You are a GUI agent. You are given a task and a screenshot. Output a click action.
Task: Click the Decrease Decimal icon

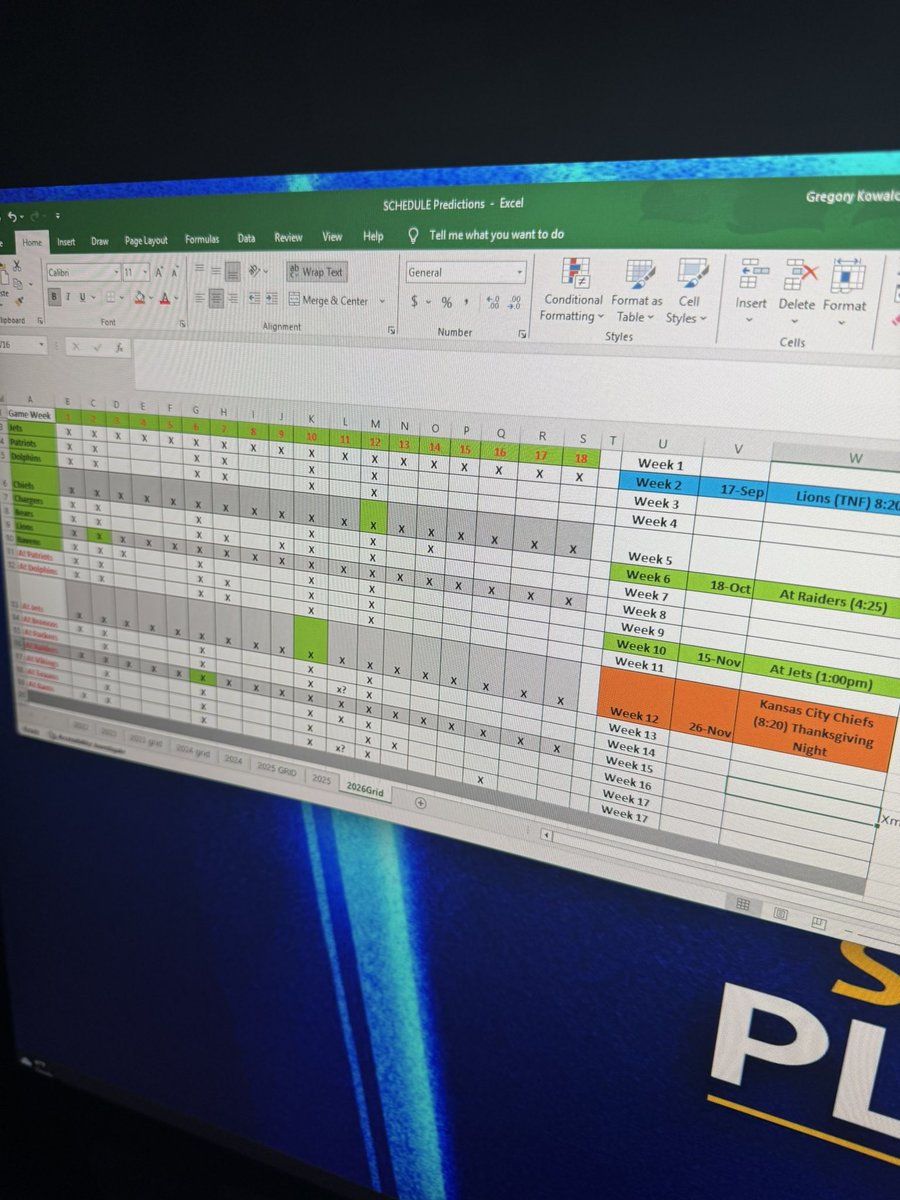(515, 303)
